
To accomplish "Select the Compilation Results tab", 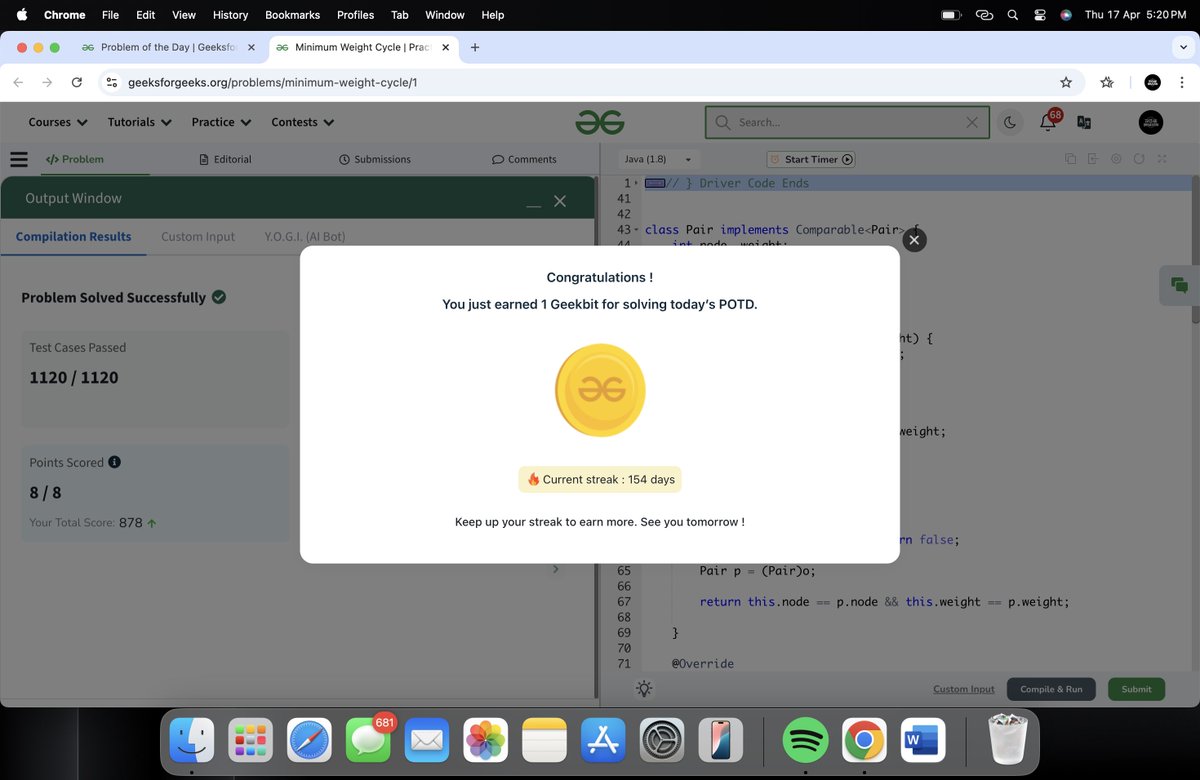I will pos(73,237).
